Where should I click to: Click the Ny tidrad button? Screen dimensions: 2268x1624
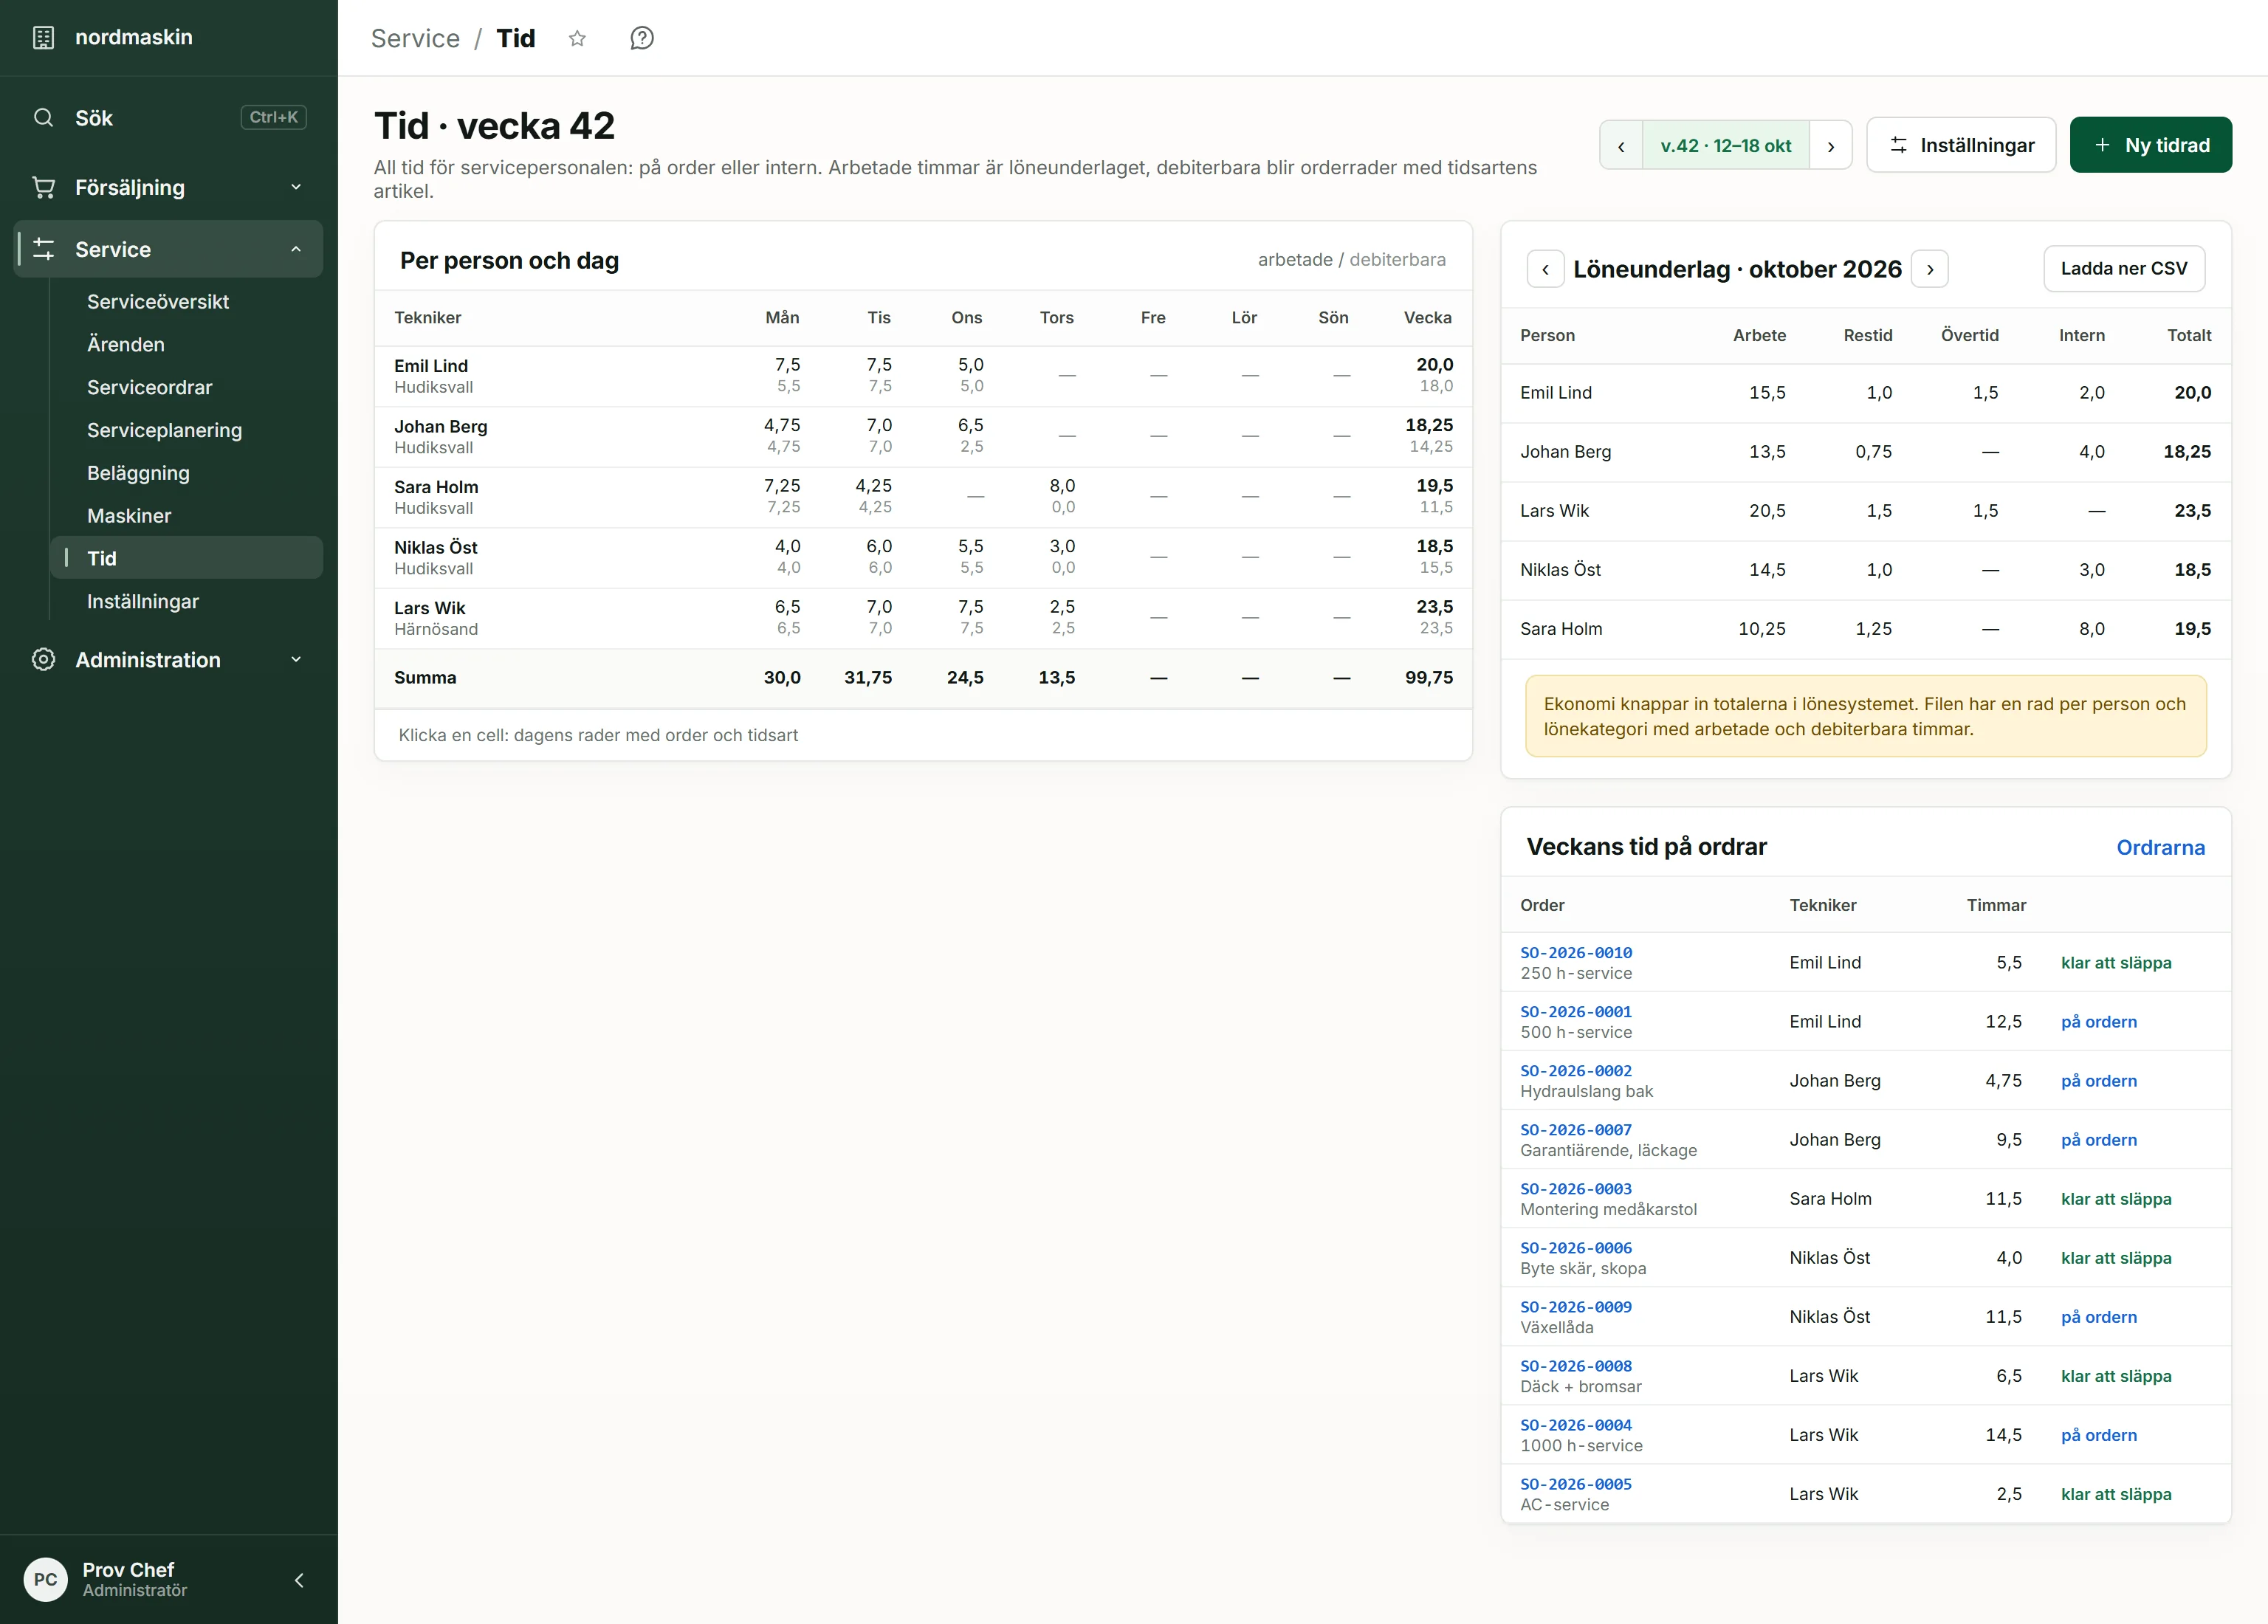pyautogui.click(x=2150, y=146)
